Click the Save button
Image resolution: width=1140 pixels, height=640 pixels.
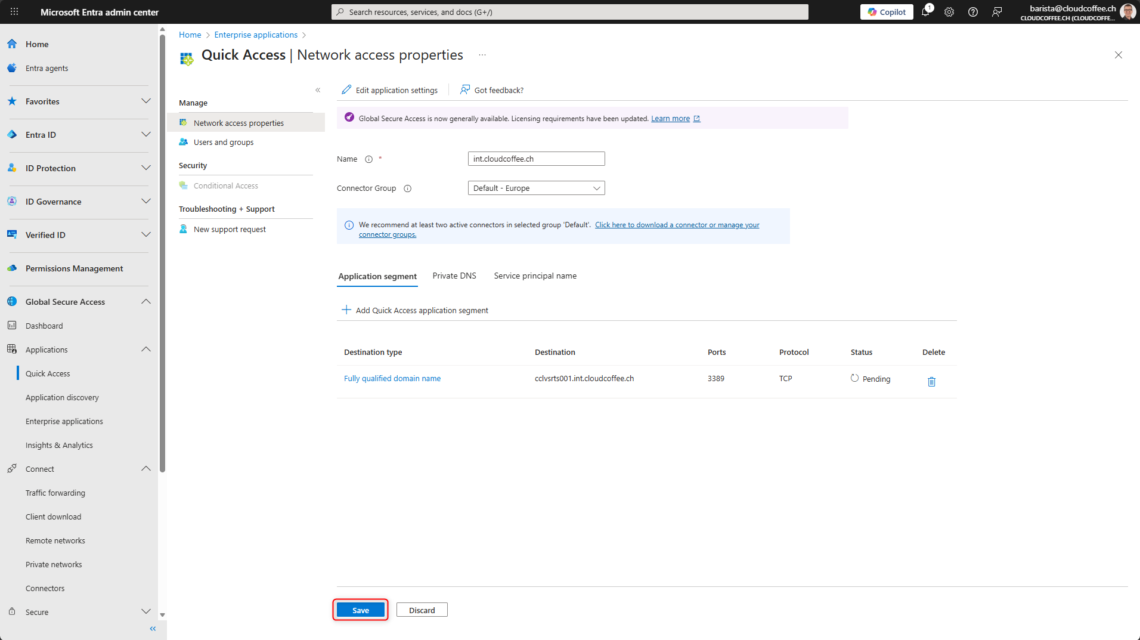361,610
